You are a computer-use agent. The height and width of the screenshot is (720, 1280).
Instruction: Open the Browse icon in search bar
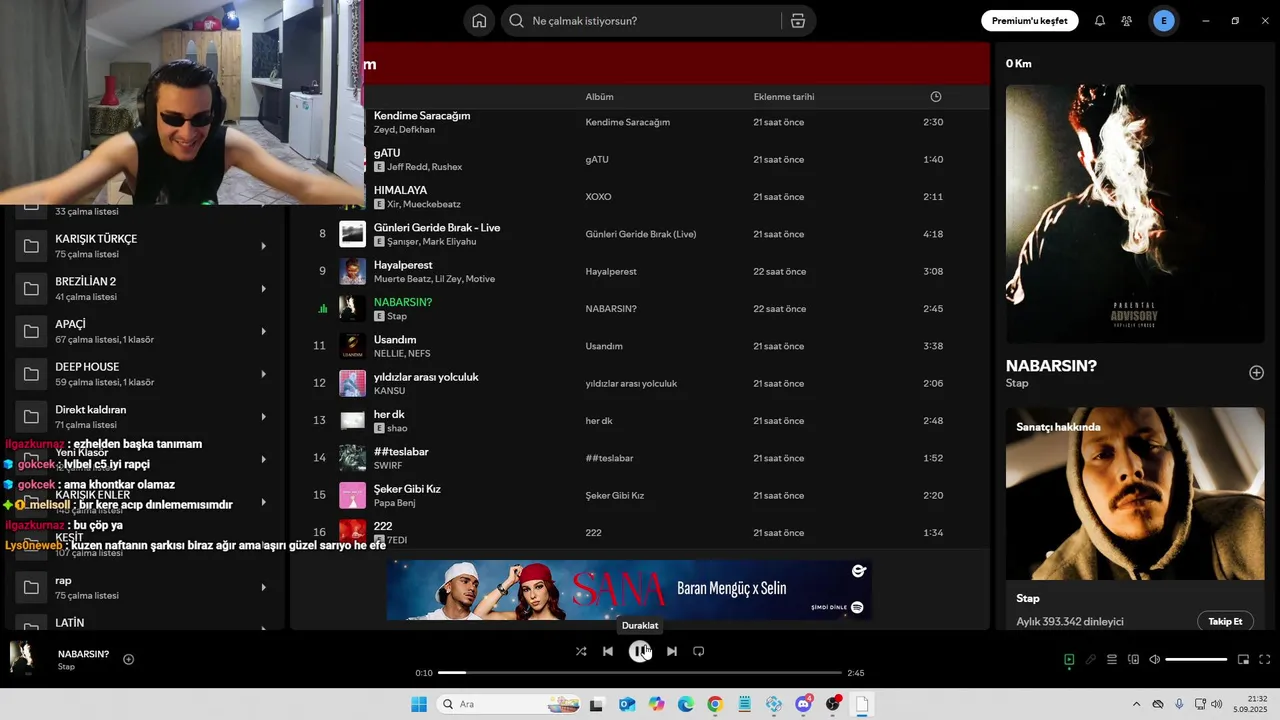pos(797,21)
